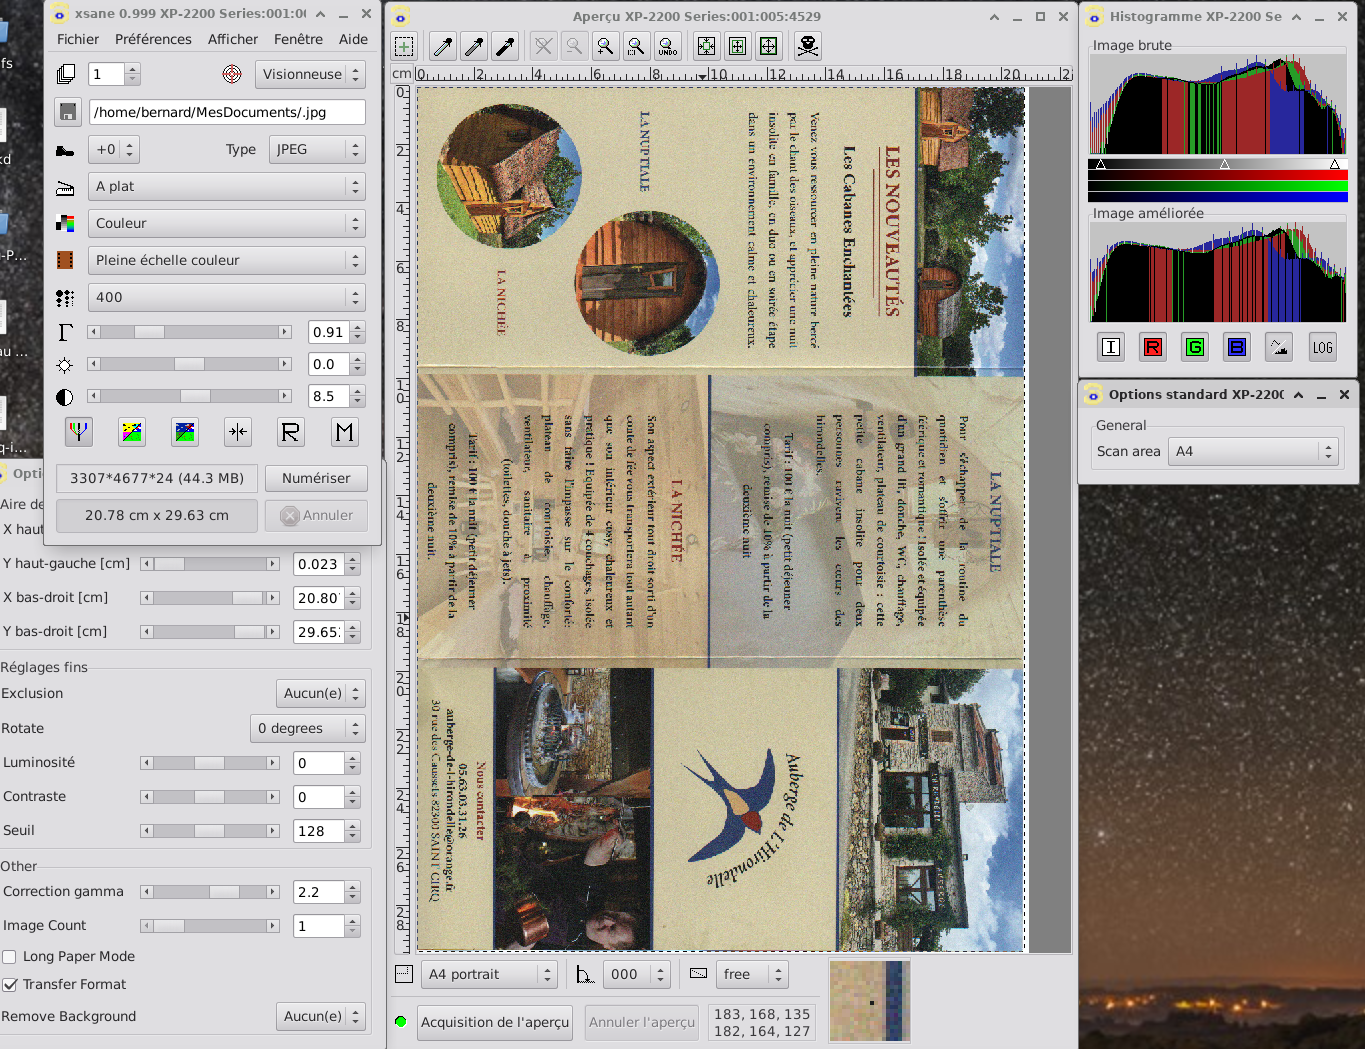Click the skull delete preview cache icon
Image resolution: width=1365 pixels, height=1049 pixels.
pos(807,46)
